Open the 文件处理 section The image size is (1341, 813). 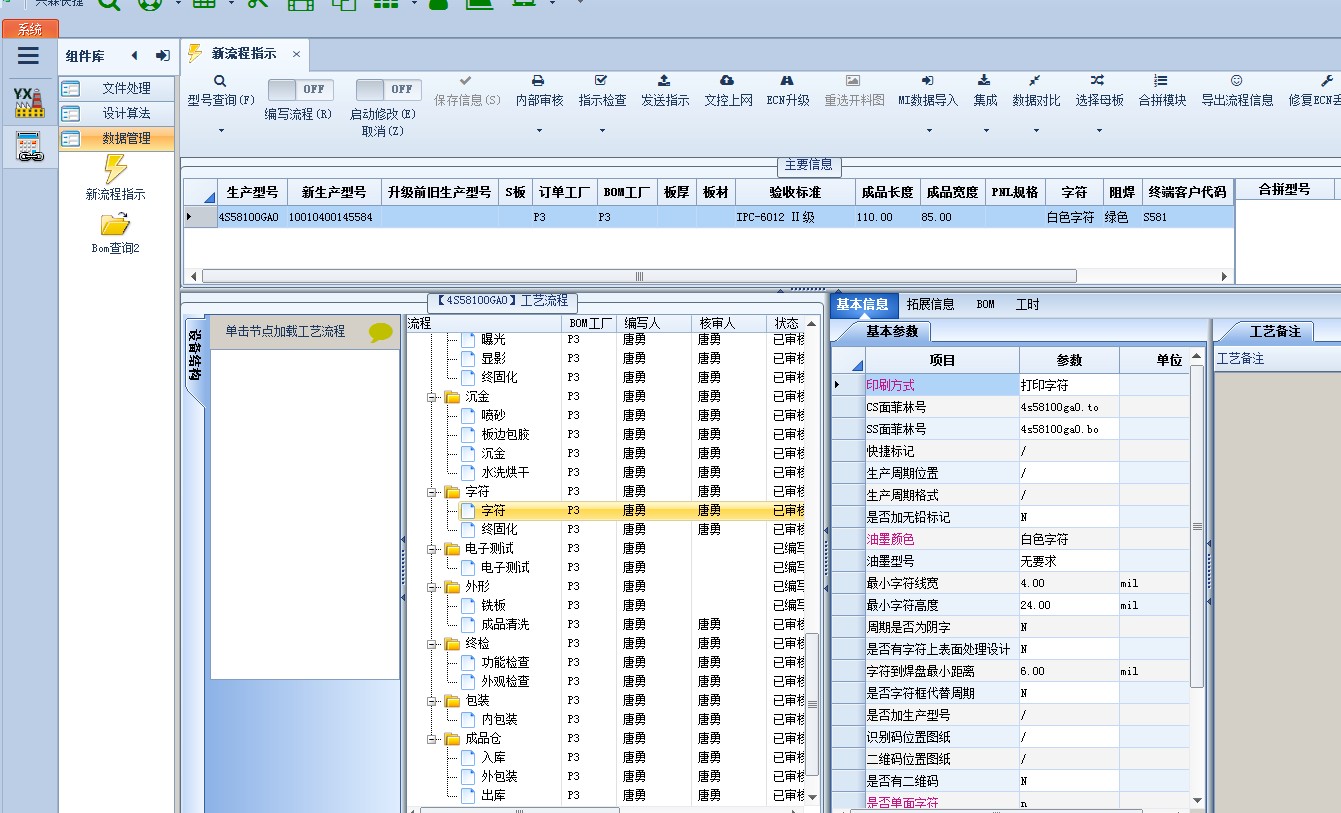(x=116, y=89)
